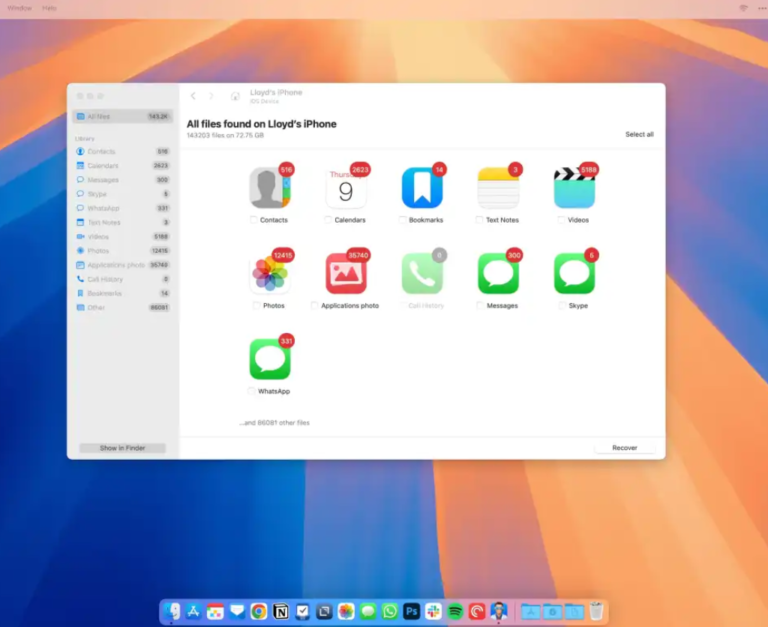Select Messages in the sidebar library
The width and height of the screenshot is (768, 627).
coord(122,180)
